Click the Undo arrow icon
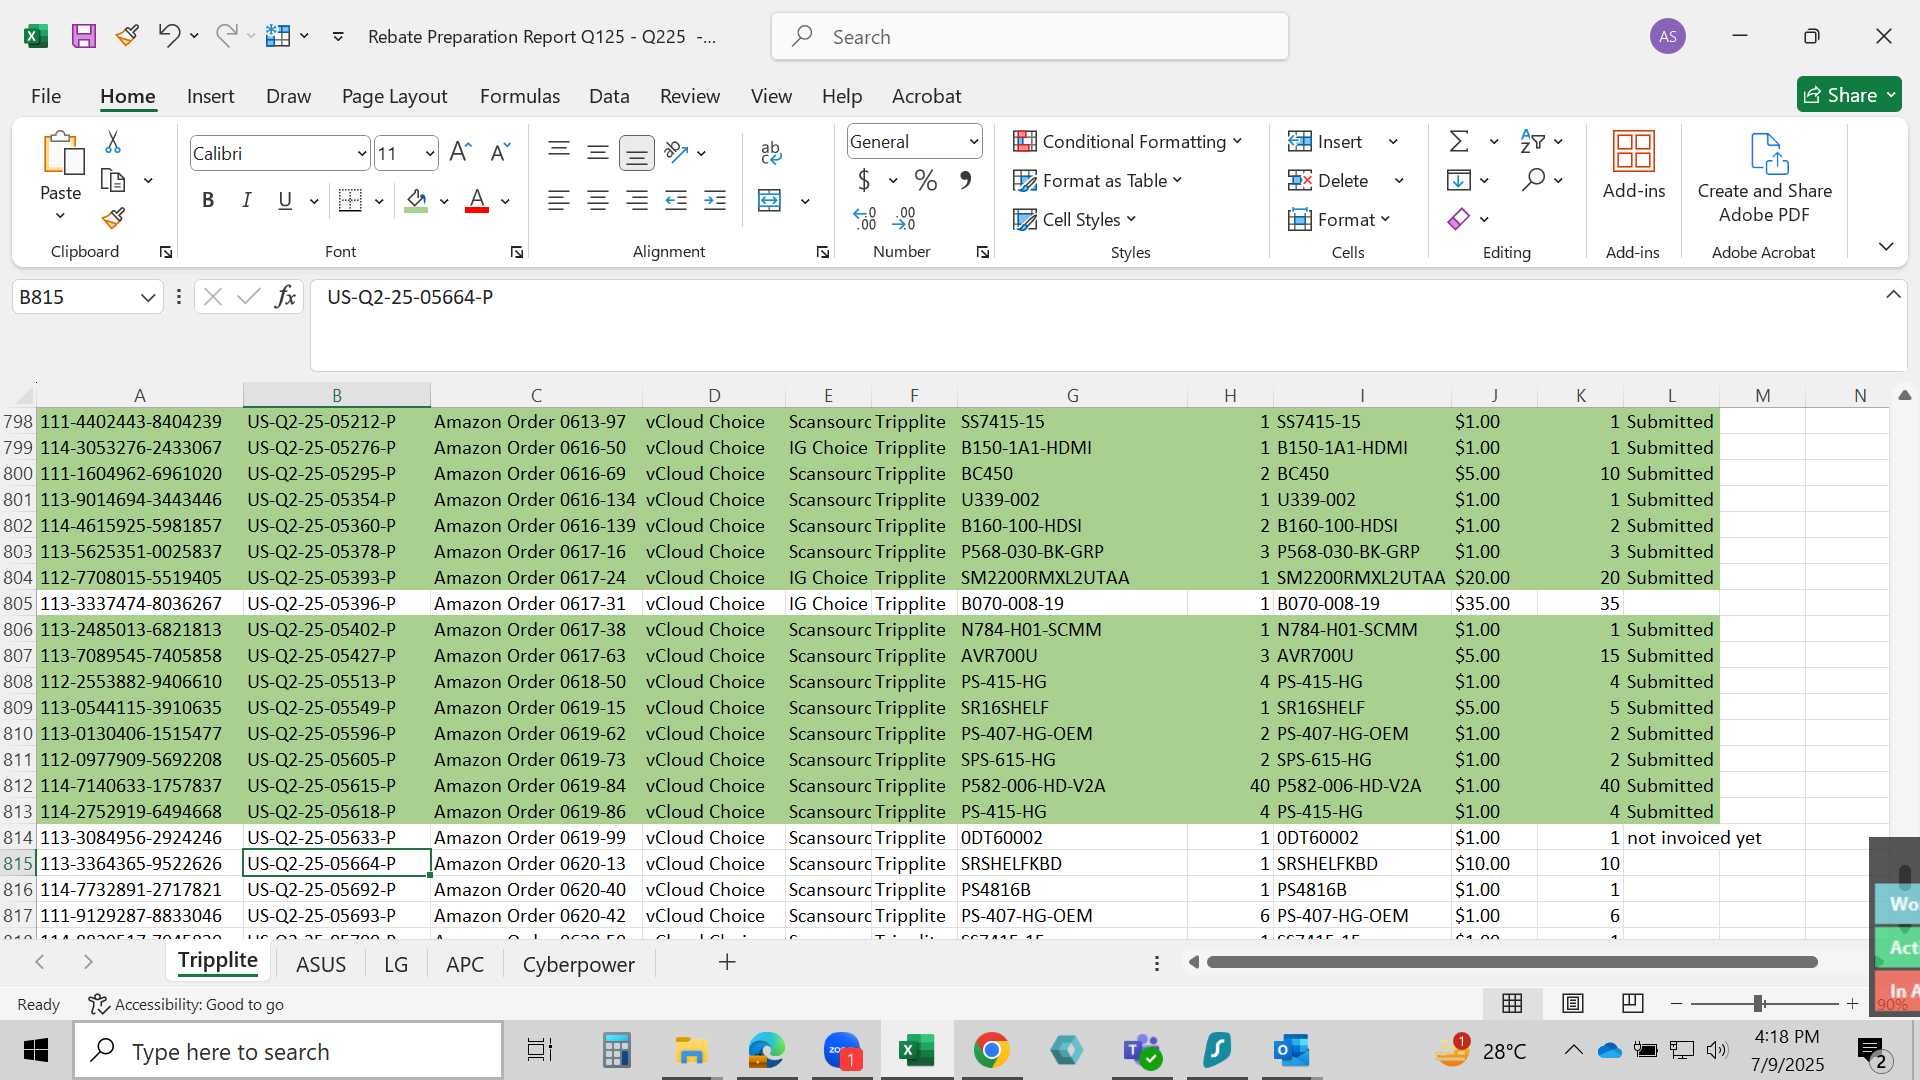 point(168,36)
